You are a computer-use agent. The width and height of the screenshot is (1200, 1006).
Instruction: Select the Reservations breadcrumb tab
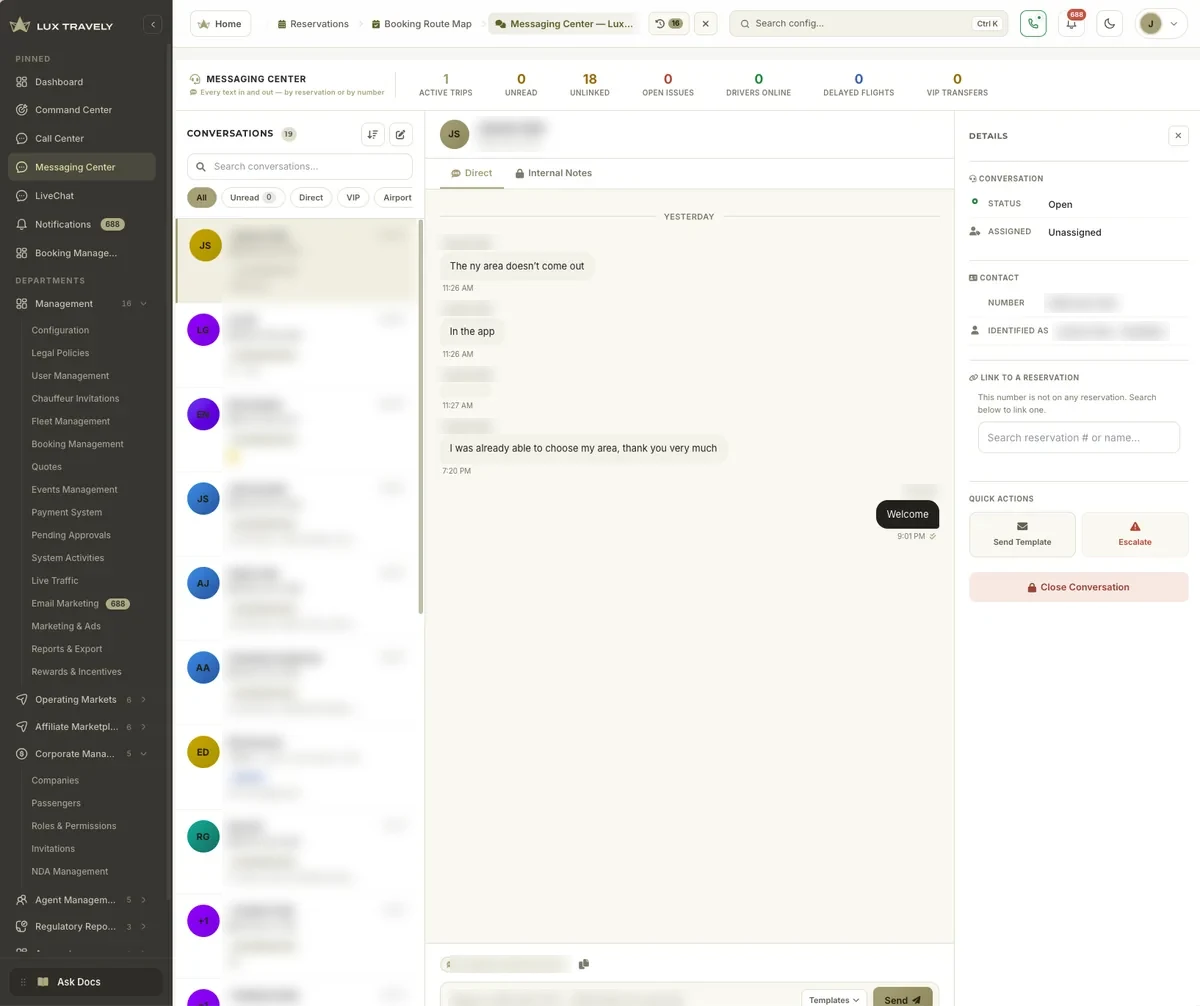(313, 23)
